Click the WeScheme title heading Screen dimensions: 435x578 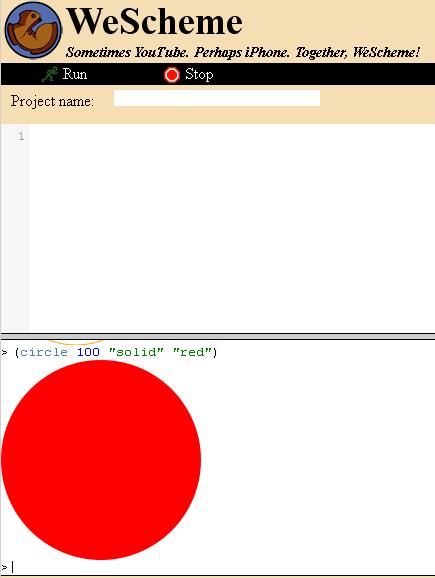click(x=155, y=21)
